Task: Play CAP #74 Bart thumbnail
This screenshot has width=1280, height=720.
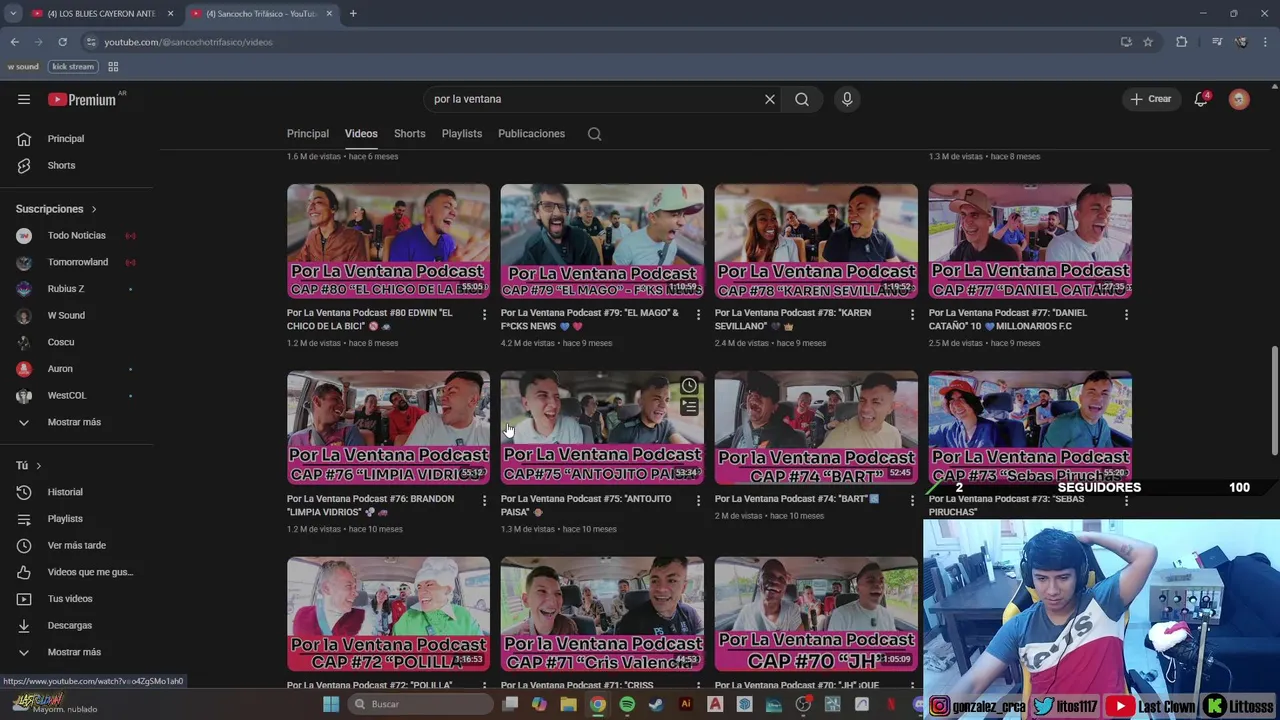Action: (x=816, y=428)
